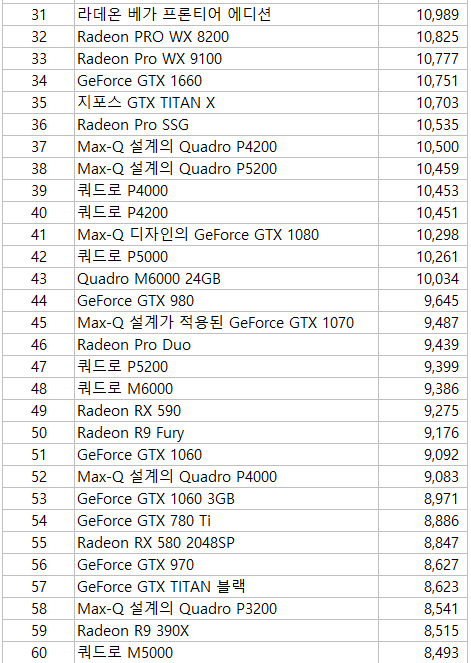Select the 'Radeon RX 590' cell
The height and width of the screenshot is (663, 471).
[x=226, y=411]
